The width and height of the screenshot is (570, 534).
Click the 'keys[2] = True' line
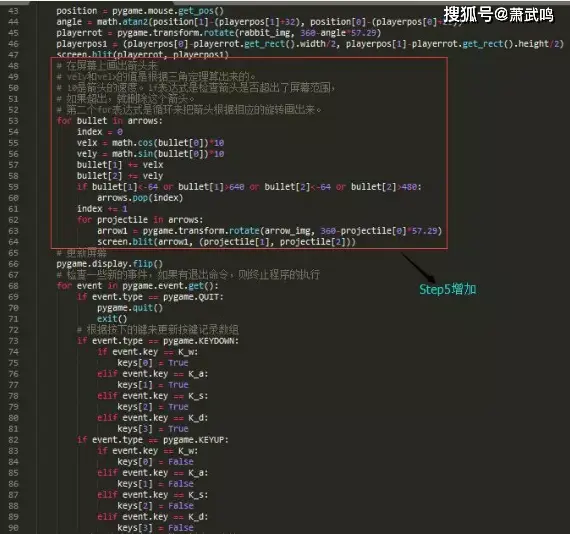tap(153, 407)
